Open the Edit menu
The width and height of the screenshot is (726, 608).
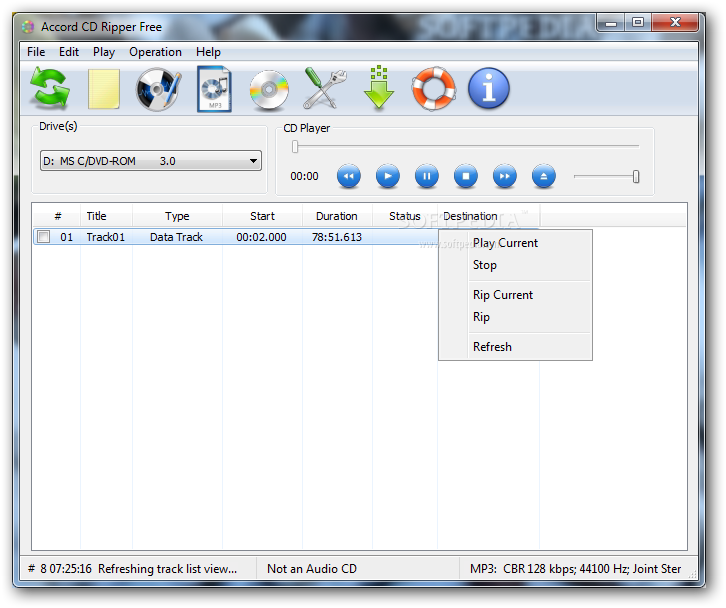(x=69, y=52)
